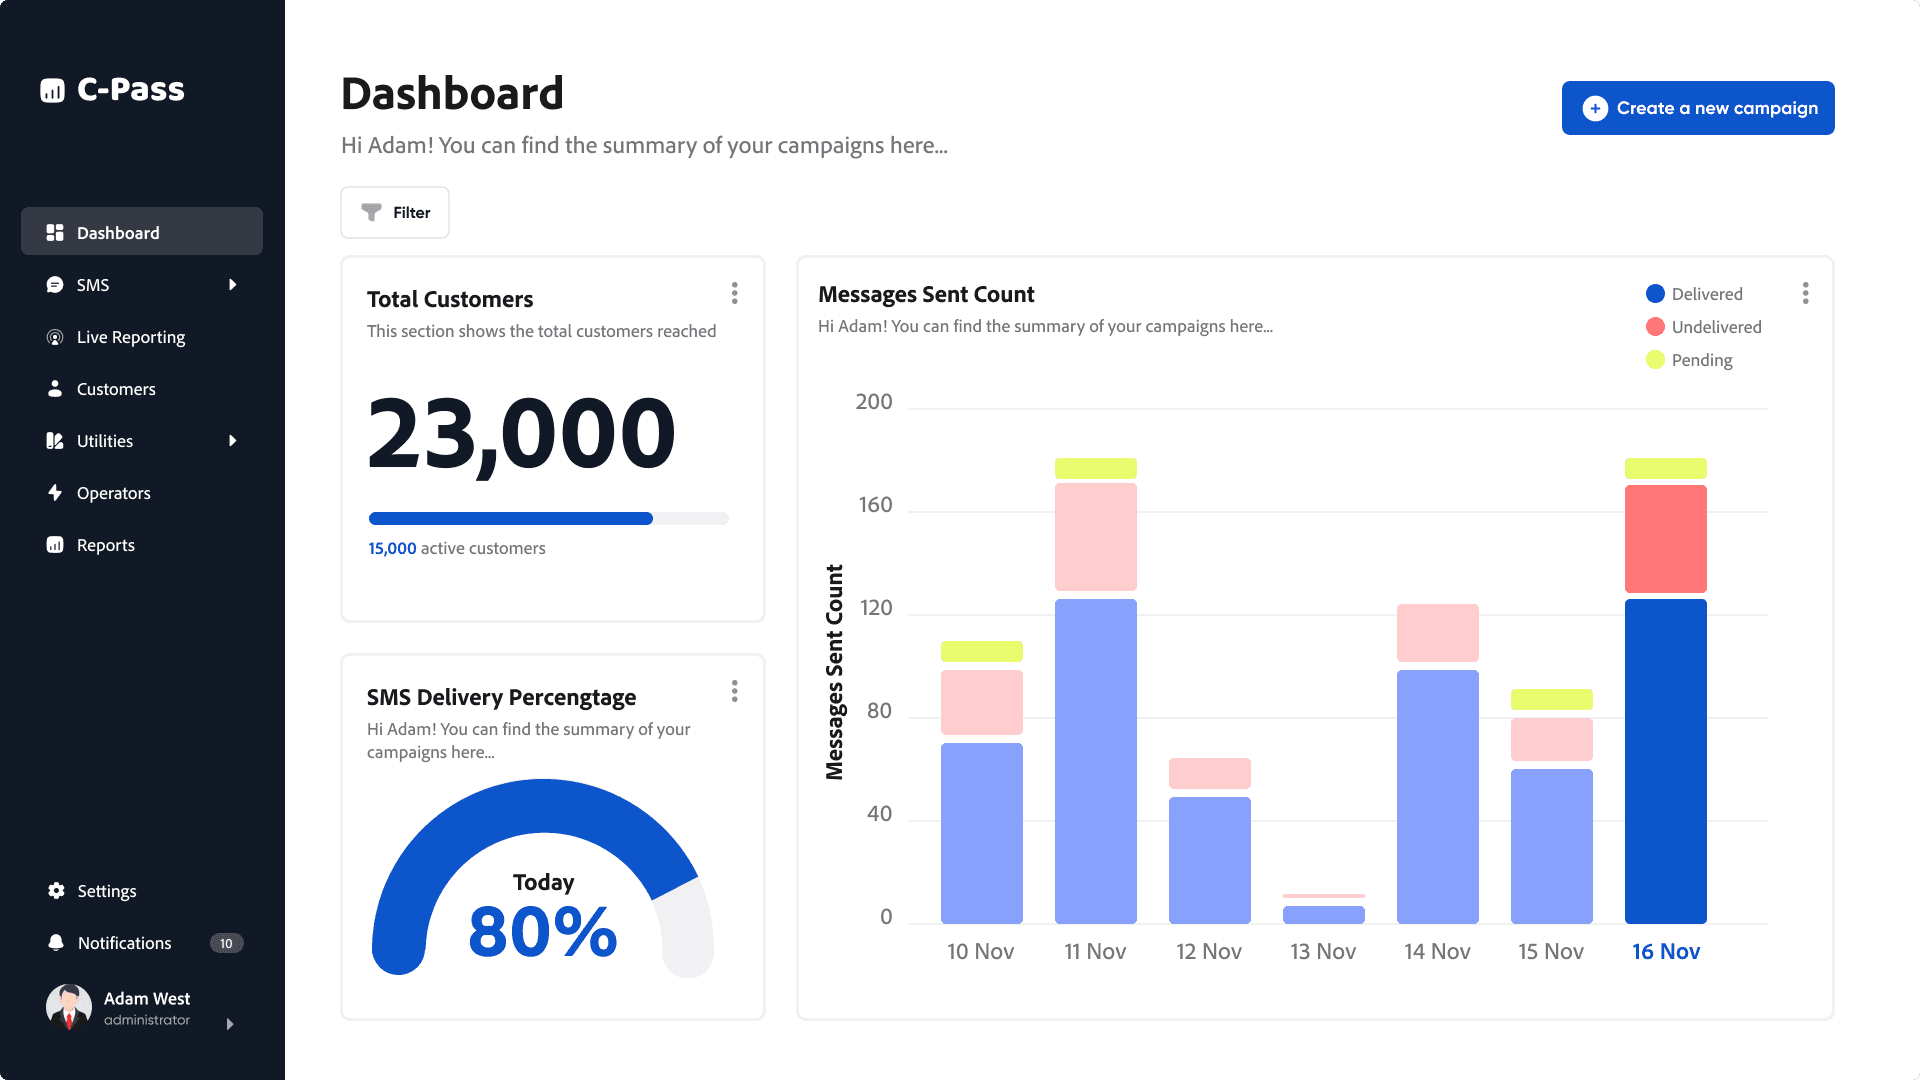Expand the SMS submenu arrow
The width and height of the screenshot is (1920, 1080).
click(x=232, y=285)
